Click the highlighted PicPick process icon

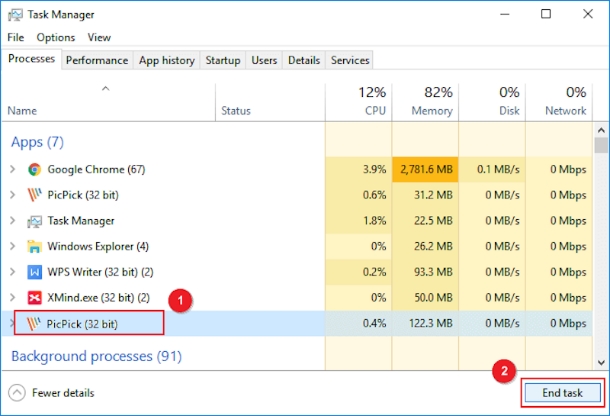tap(35, 323)
